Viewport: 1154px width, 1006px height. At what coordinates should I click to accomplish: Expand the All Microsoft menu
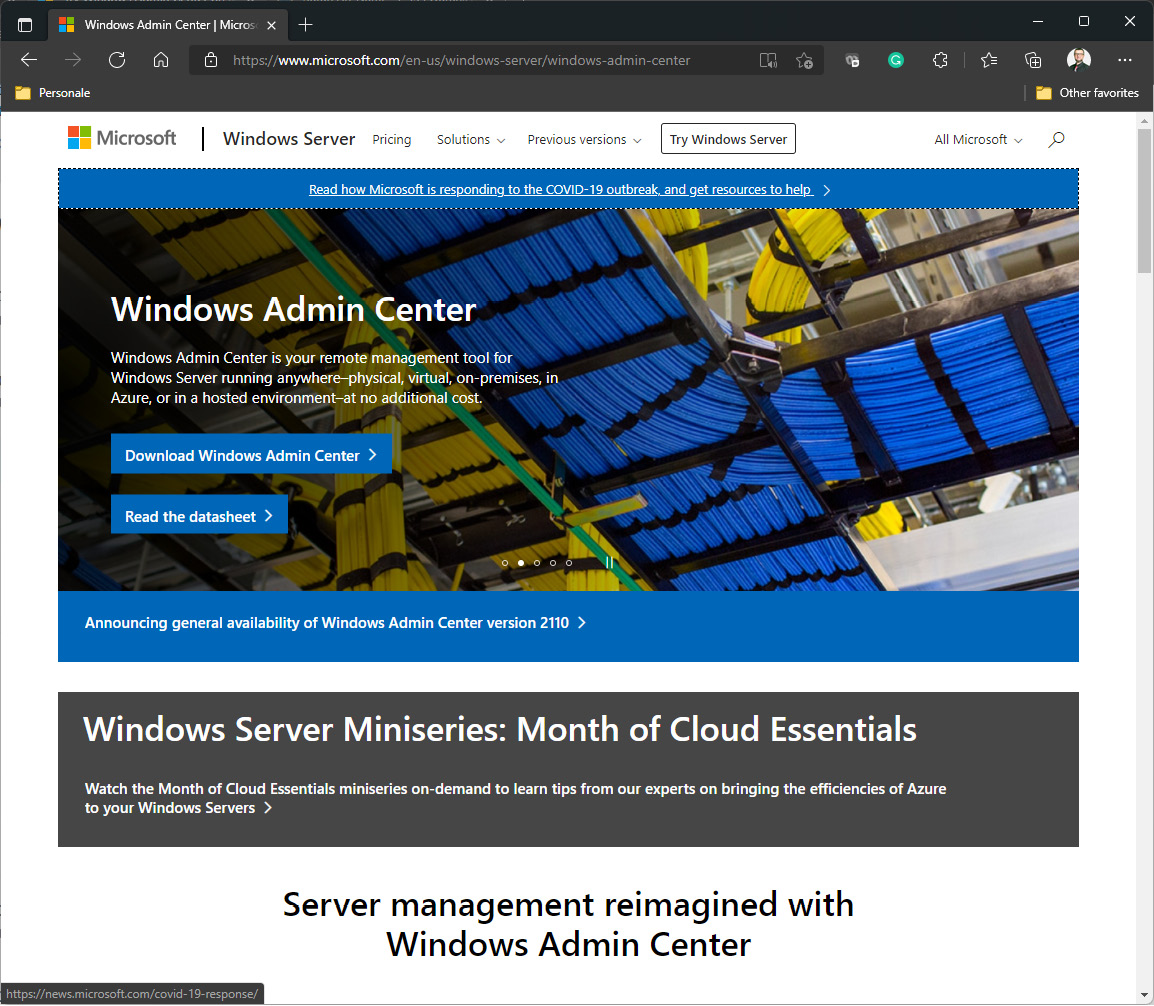point(978,140)
